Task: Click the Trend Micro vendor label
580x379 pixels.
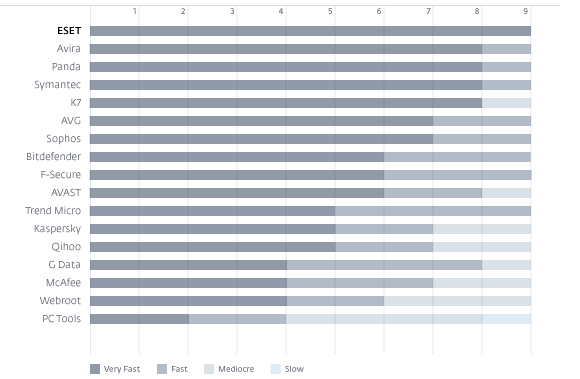Action: coord(53,211)
